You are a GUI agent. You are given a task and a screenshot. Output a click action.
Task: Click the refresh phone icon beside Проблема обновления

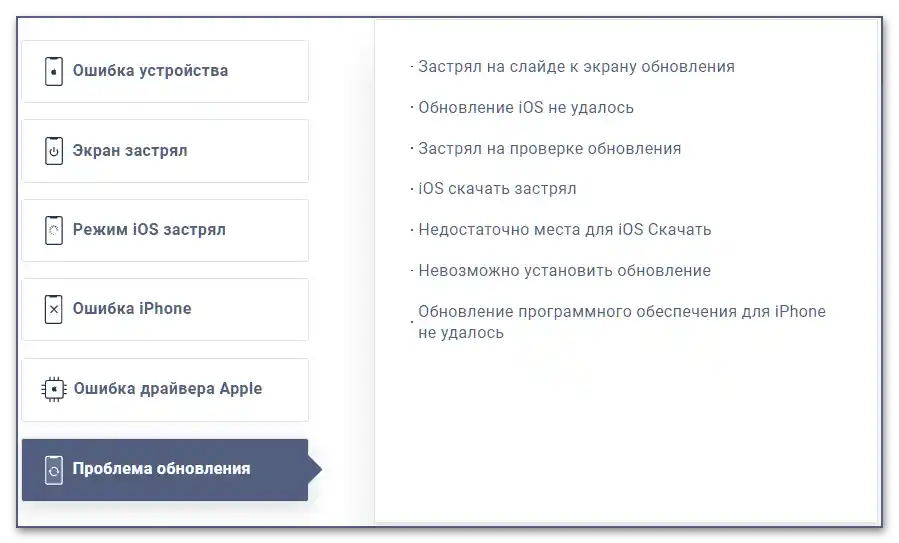[x=54, y=470]
